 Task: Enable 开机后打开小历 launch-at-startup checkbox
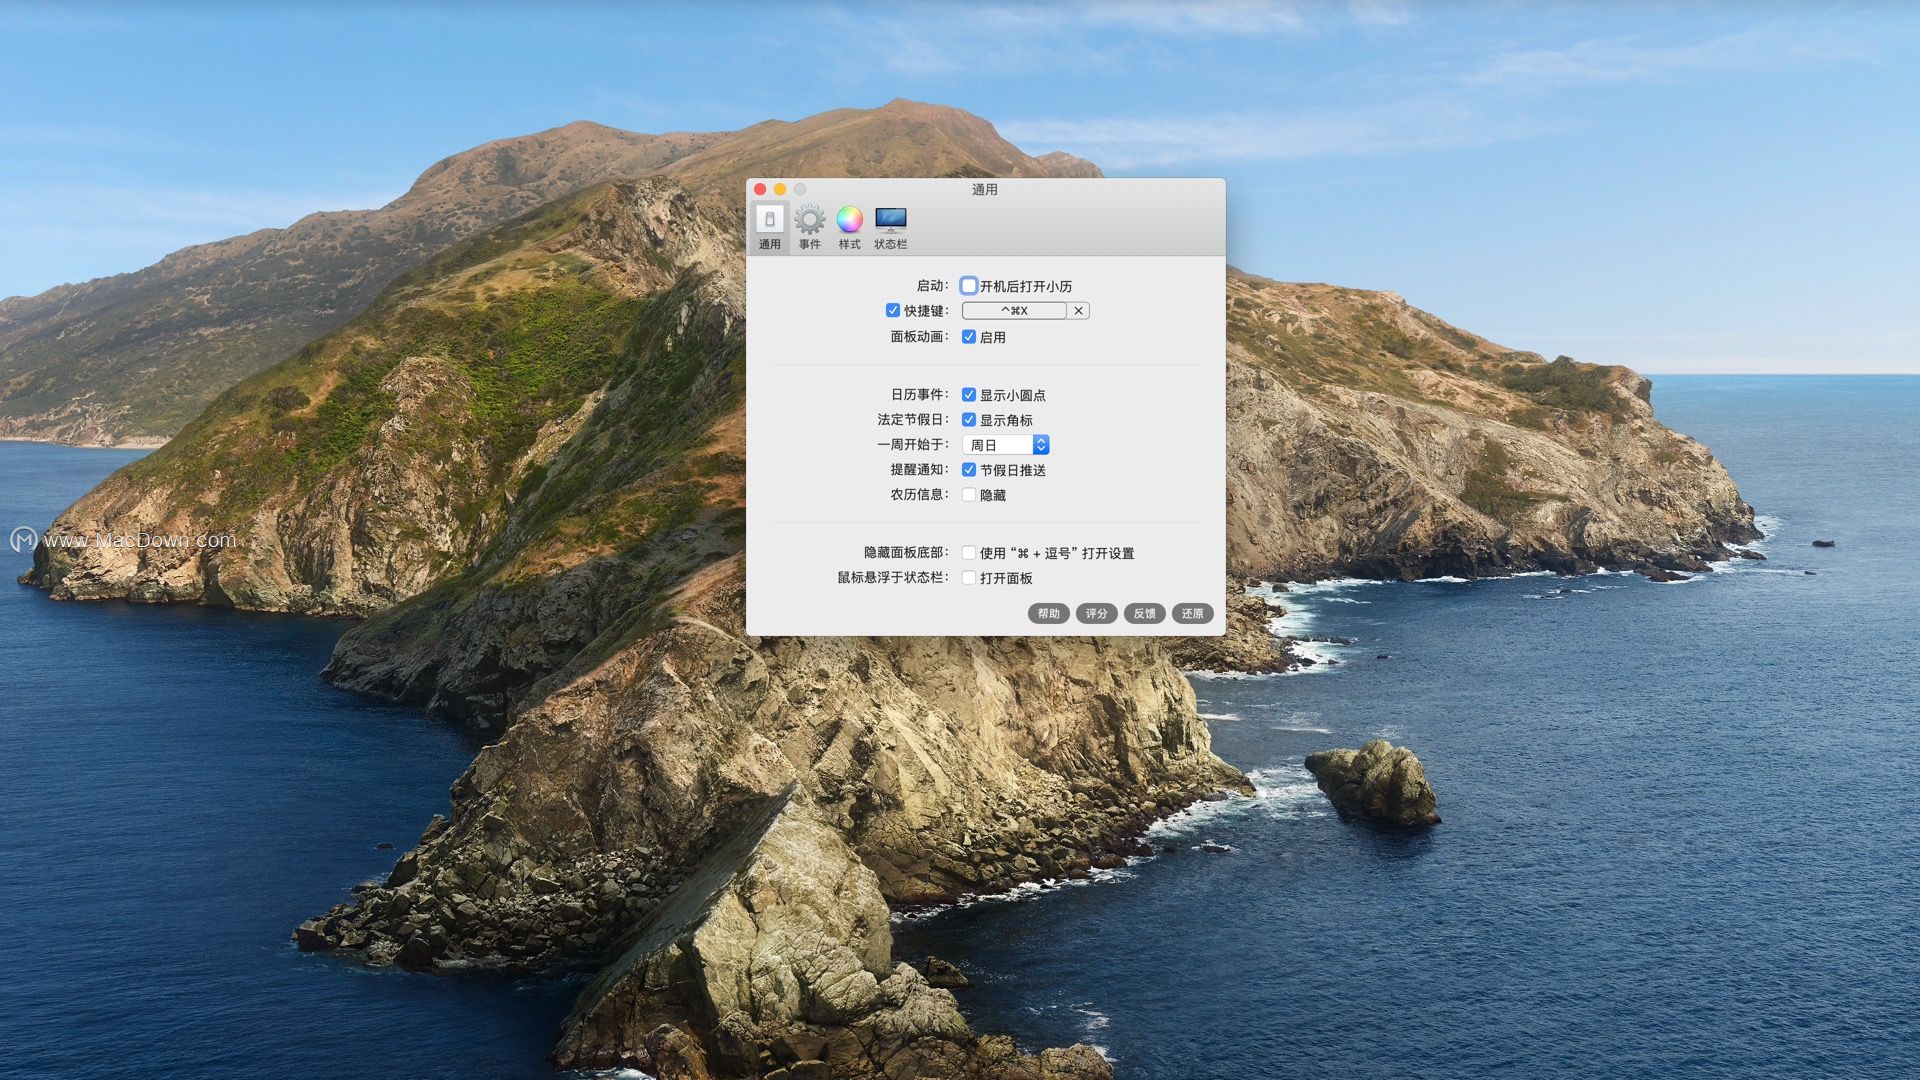click(969, 286)
